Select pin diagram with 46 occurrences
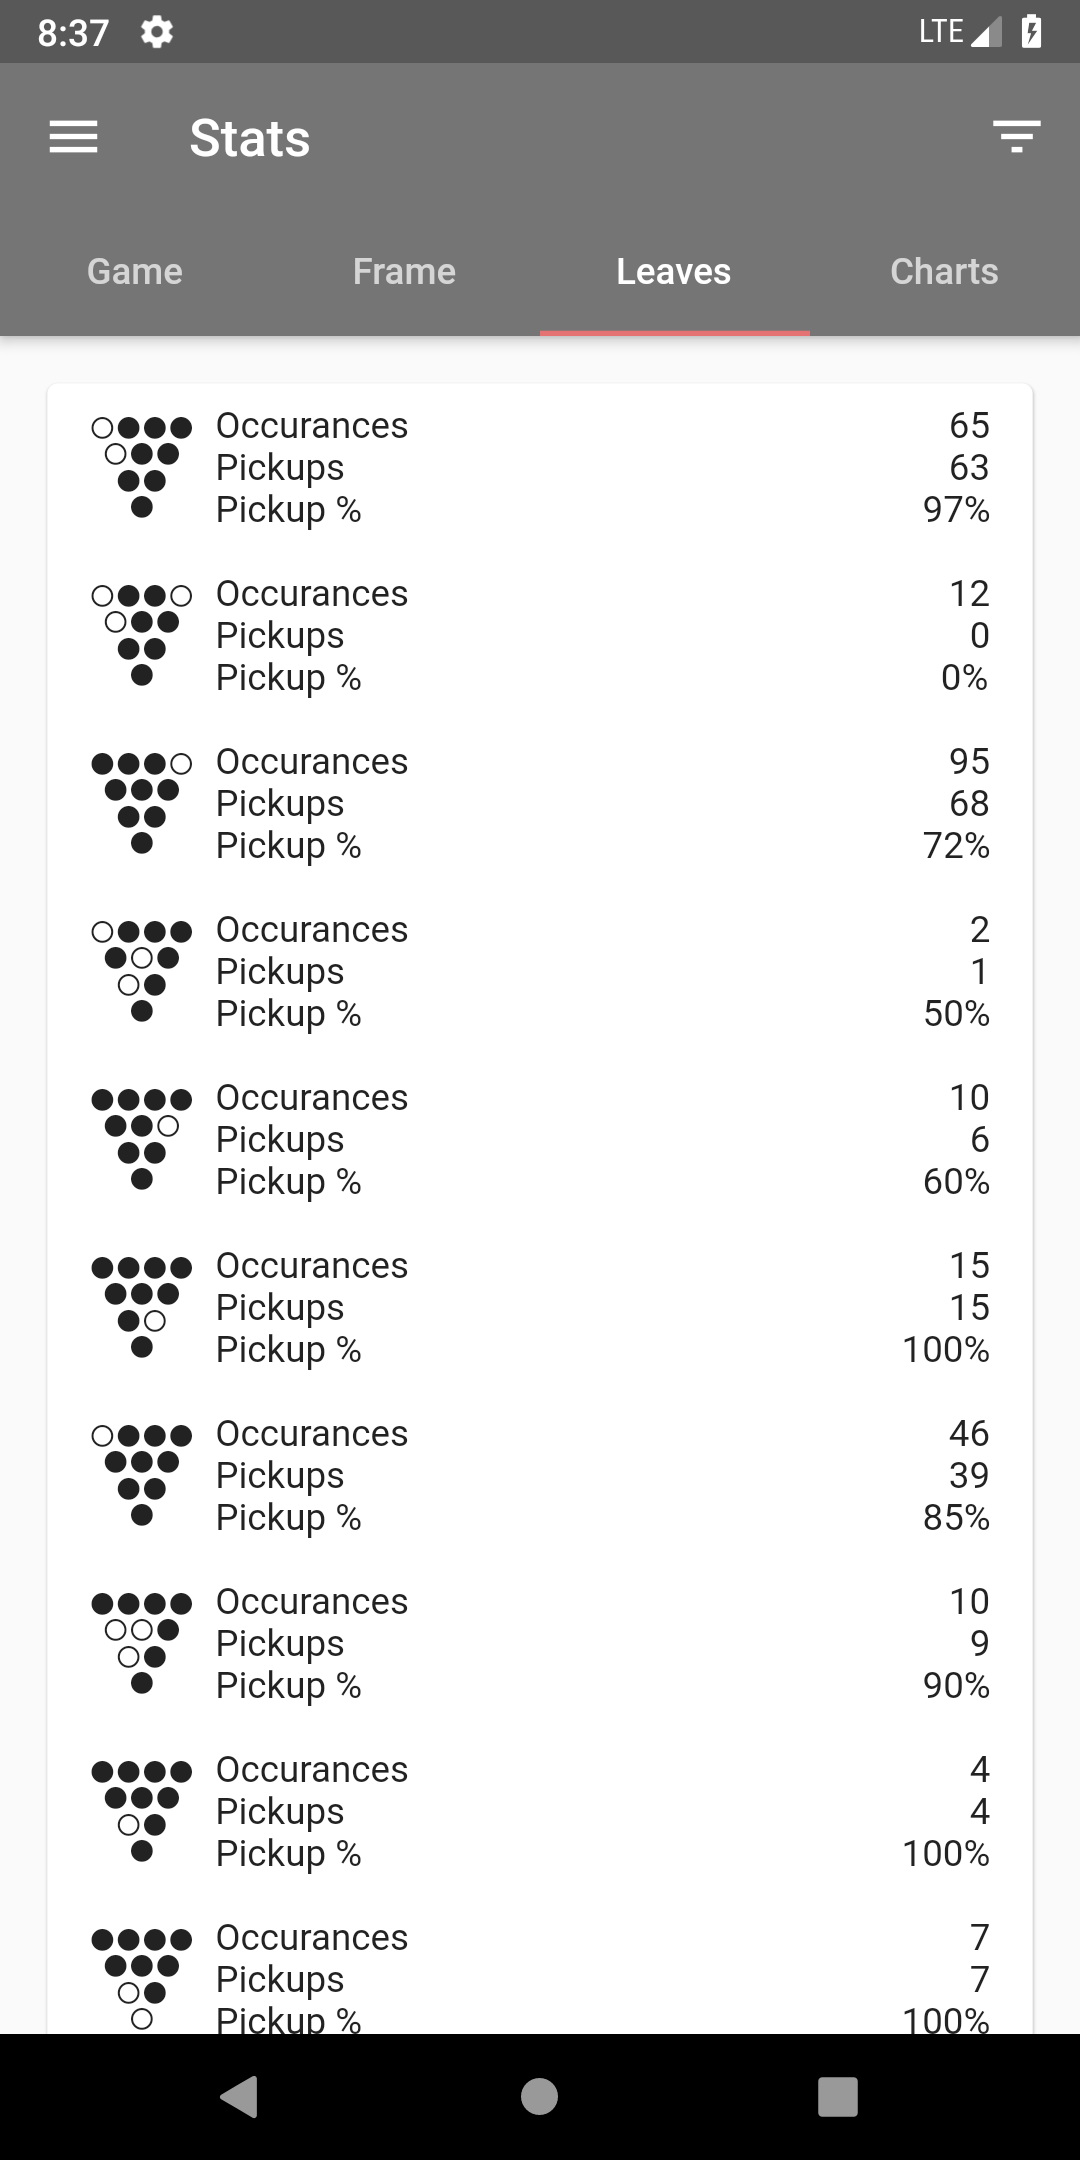 pyautogui.click(x=142, y=1475)
